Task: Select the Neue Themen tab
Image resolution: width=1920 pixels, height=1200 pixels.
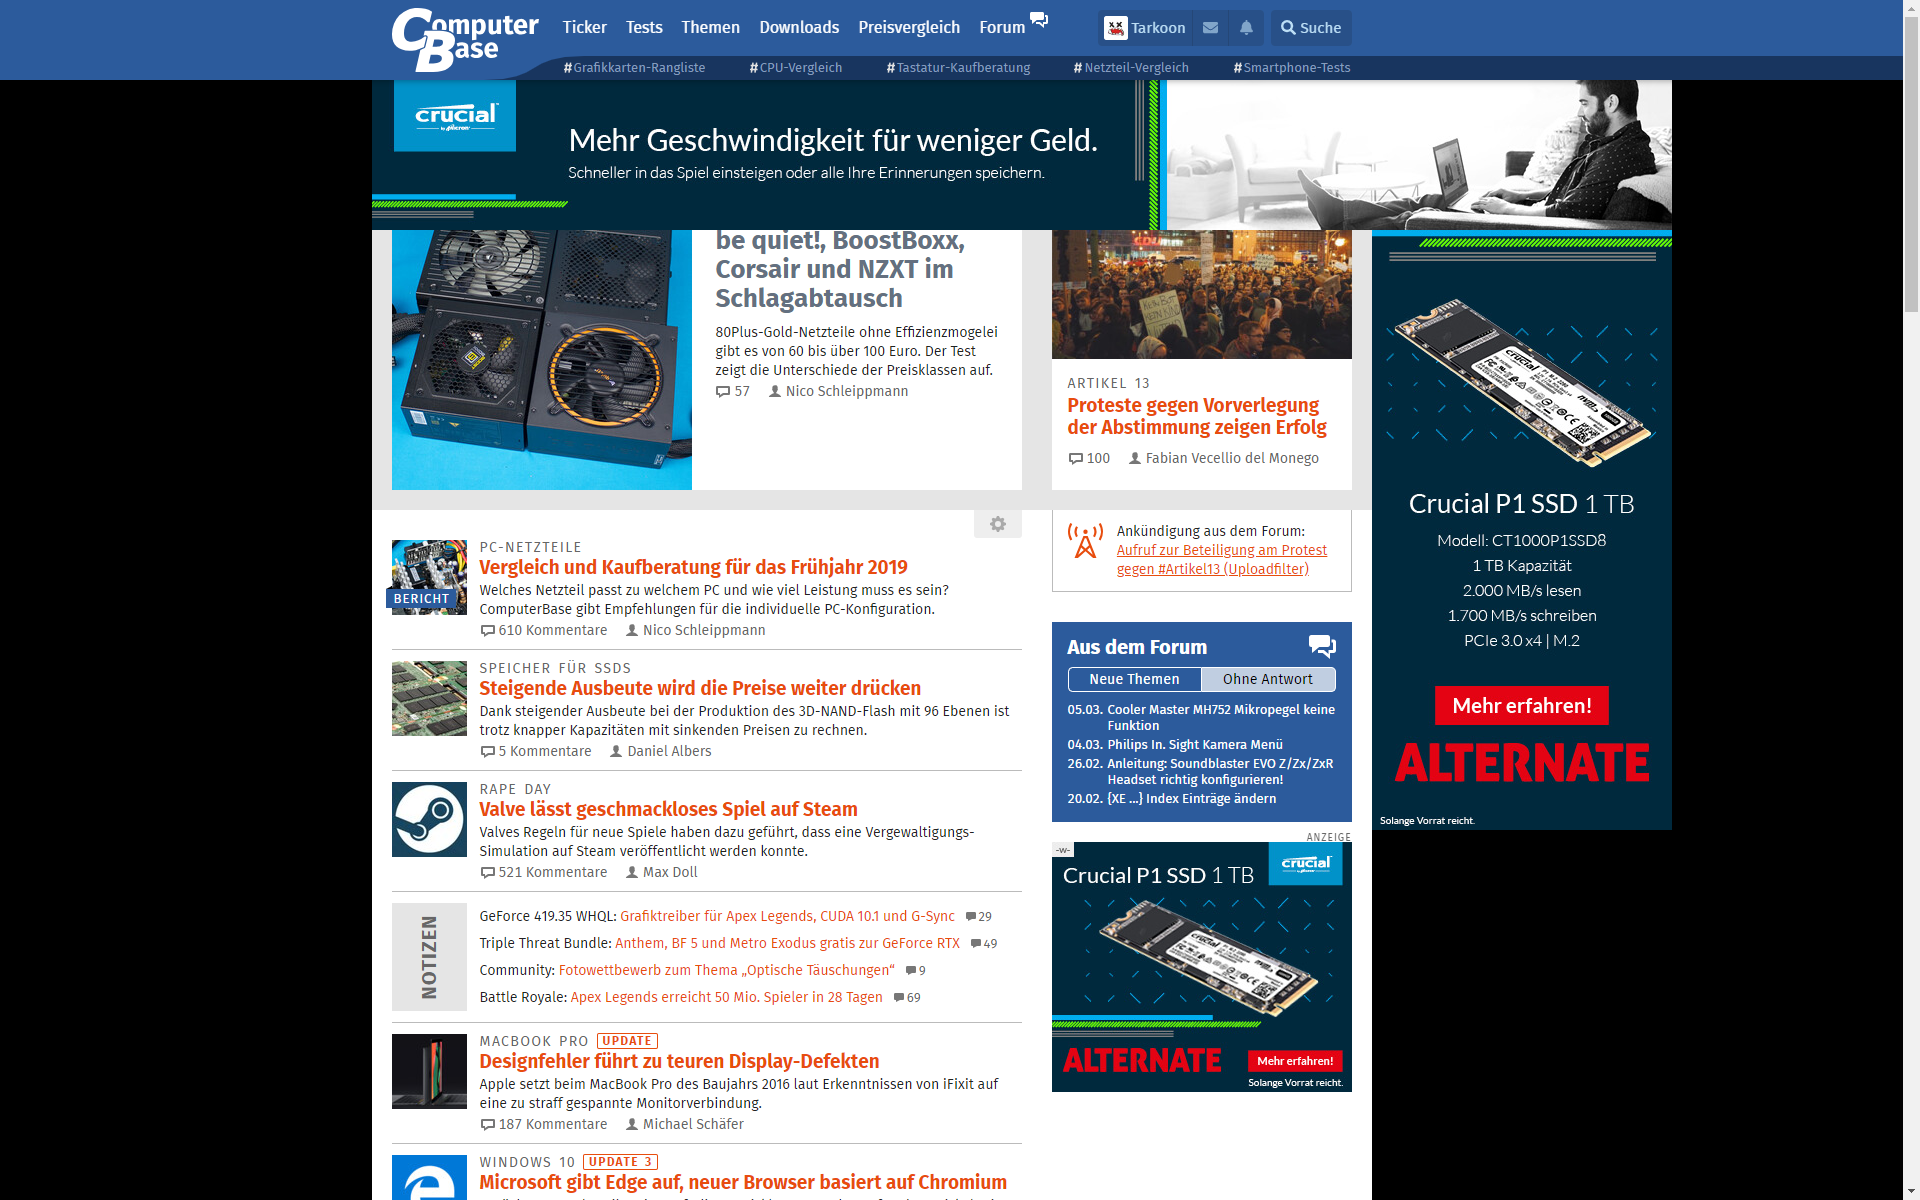Action: pyautogui.click(x=1134, y=679)
